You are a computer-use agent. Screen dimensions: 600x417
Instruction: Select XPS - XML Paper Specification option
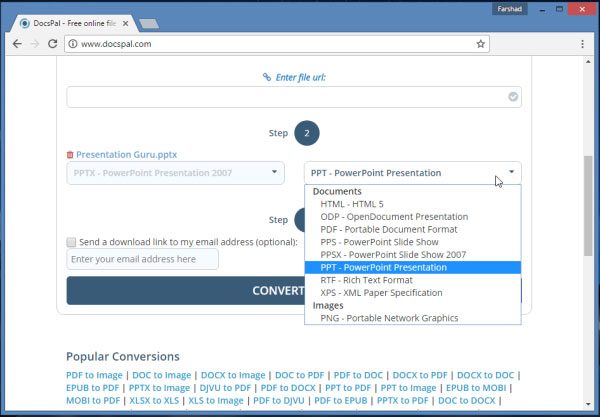click(412, 293)
